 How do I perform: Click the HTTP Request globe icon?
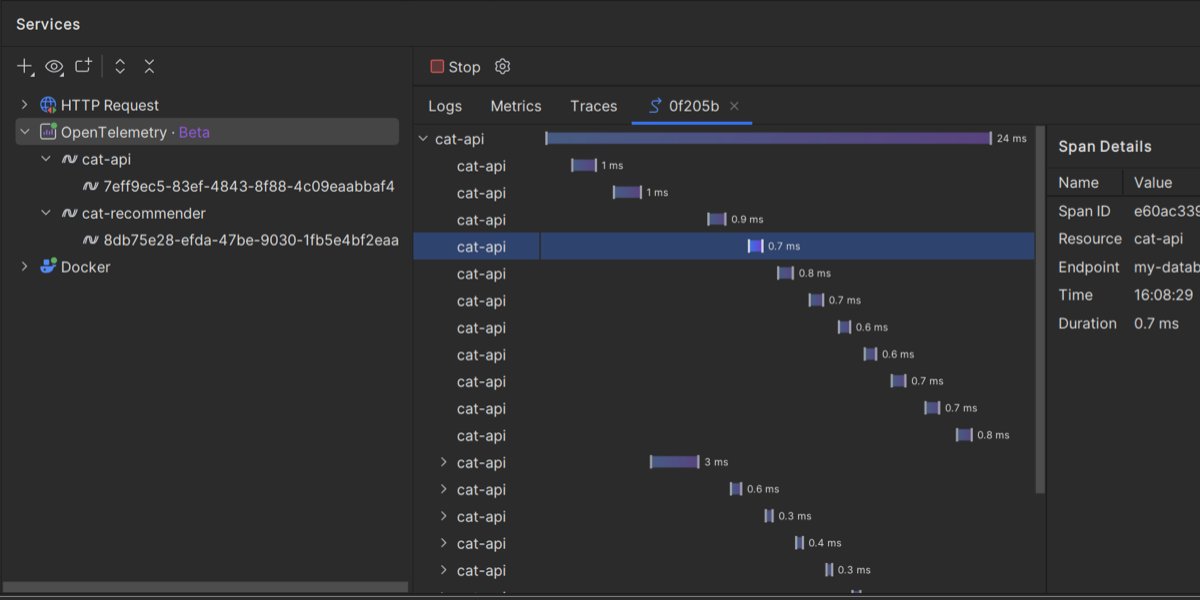pos(47,104)
